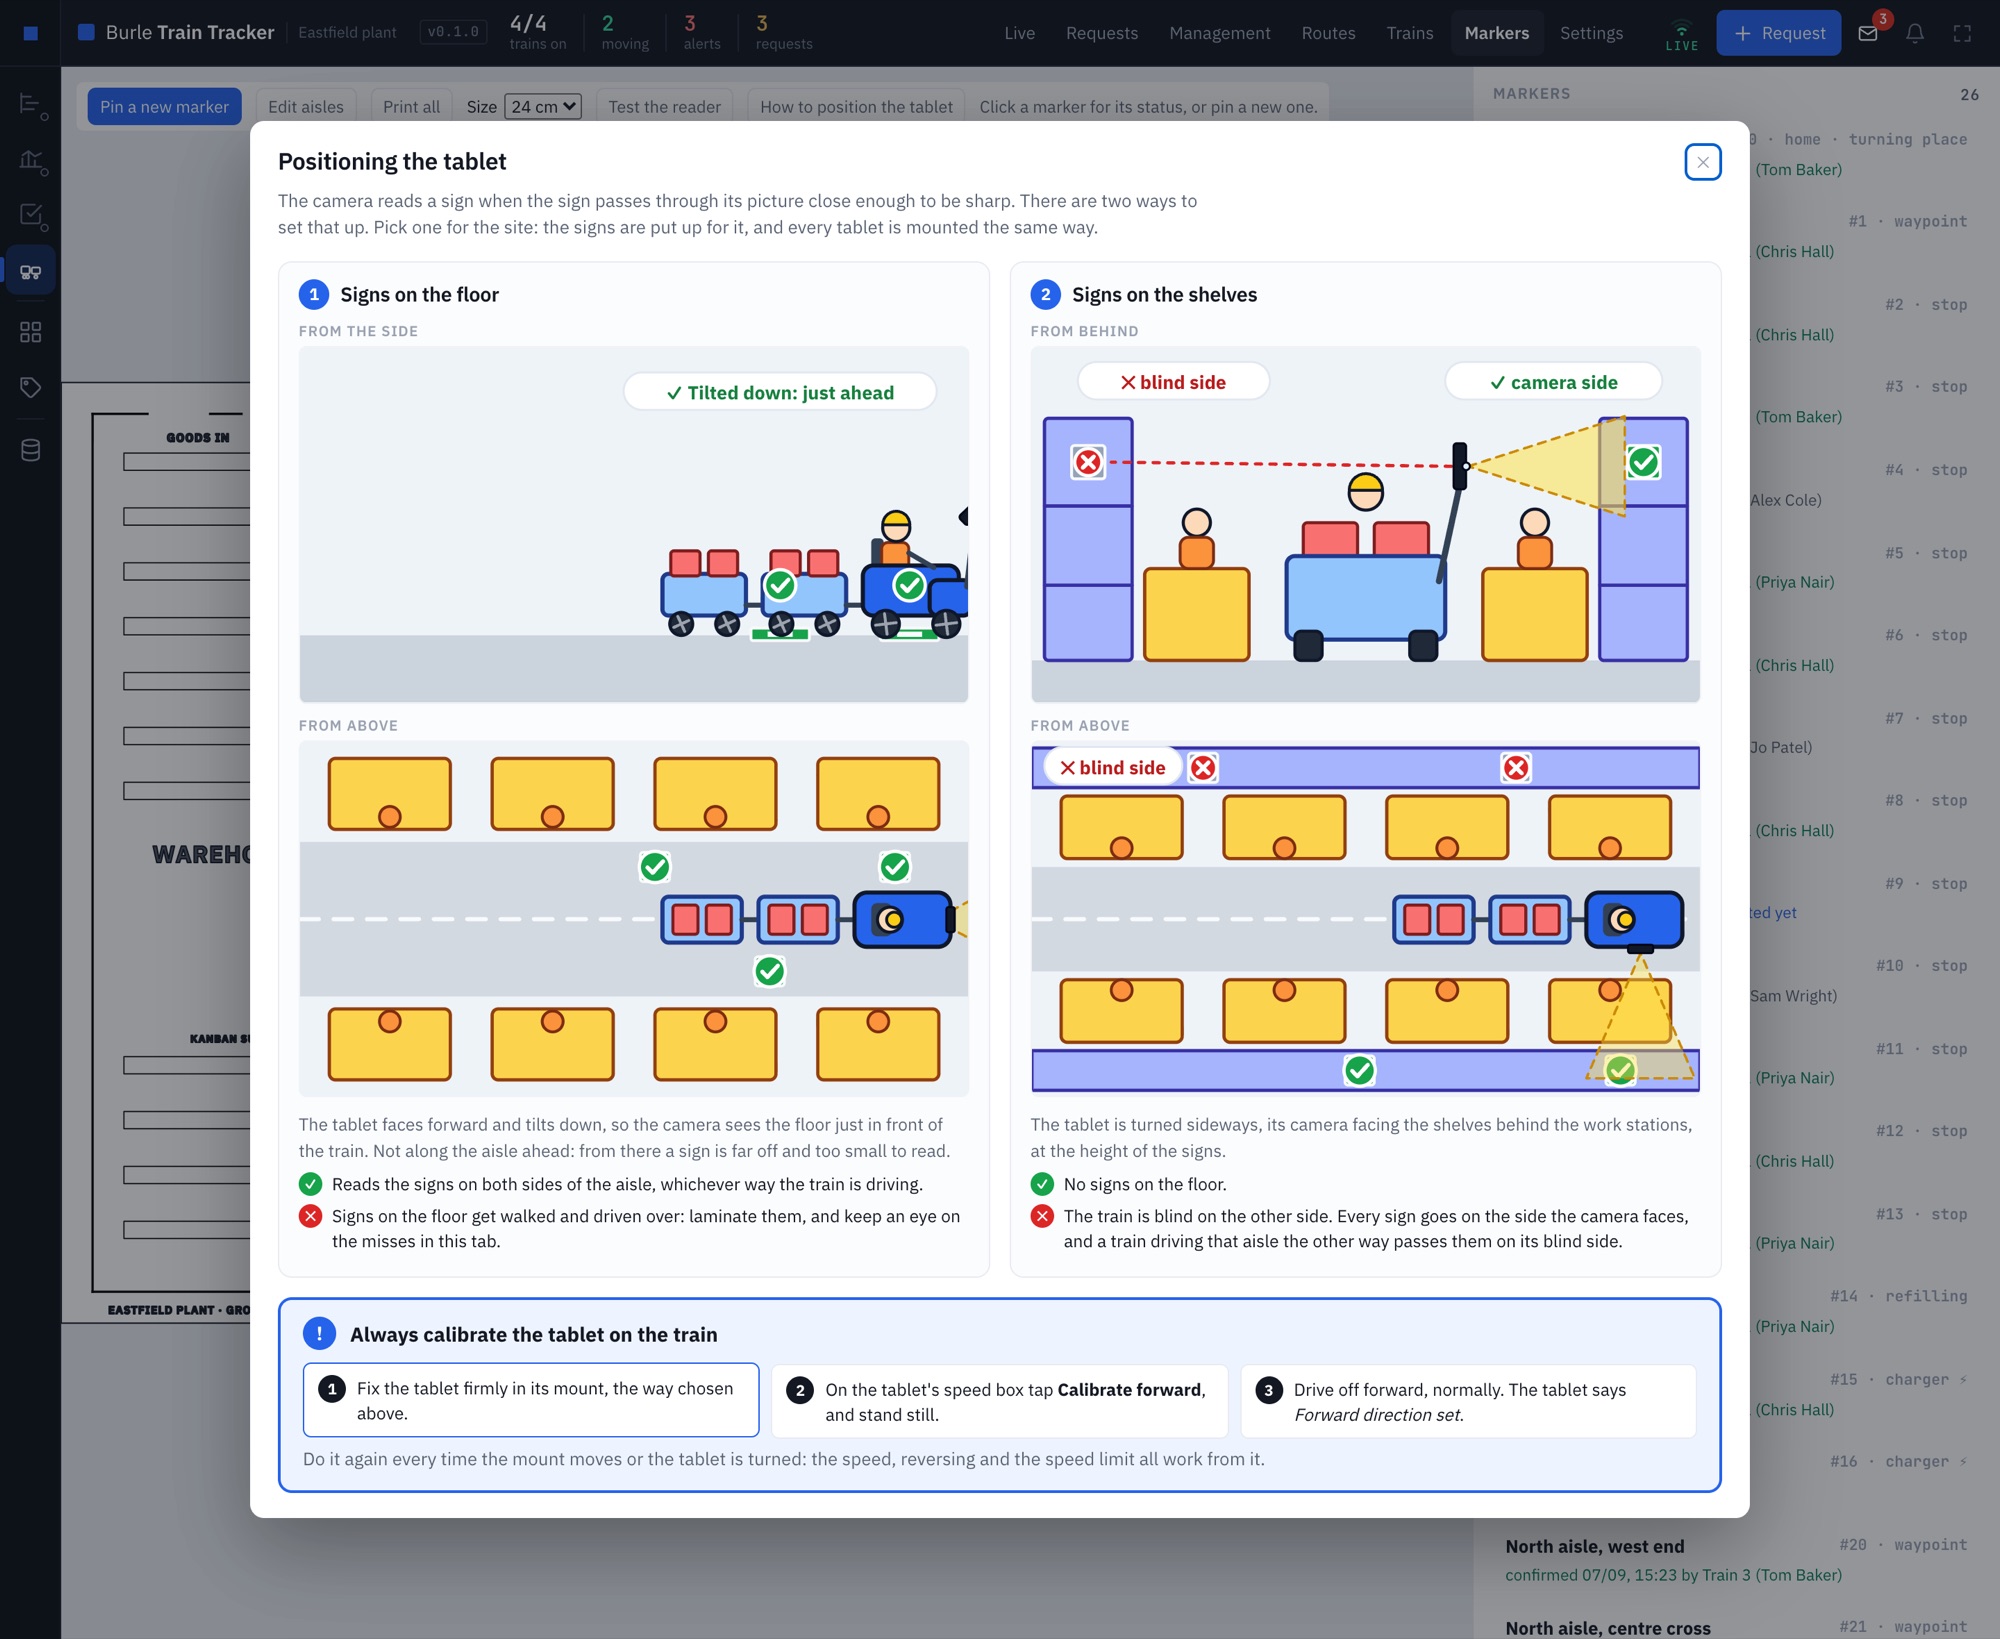The height and width of the screenshot is (1639, 2000).
Task: Go to the Management tab
Action: (x=1219, y=33)
